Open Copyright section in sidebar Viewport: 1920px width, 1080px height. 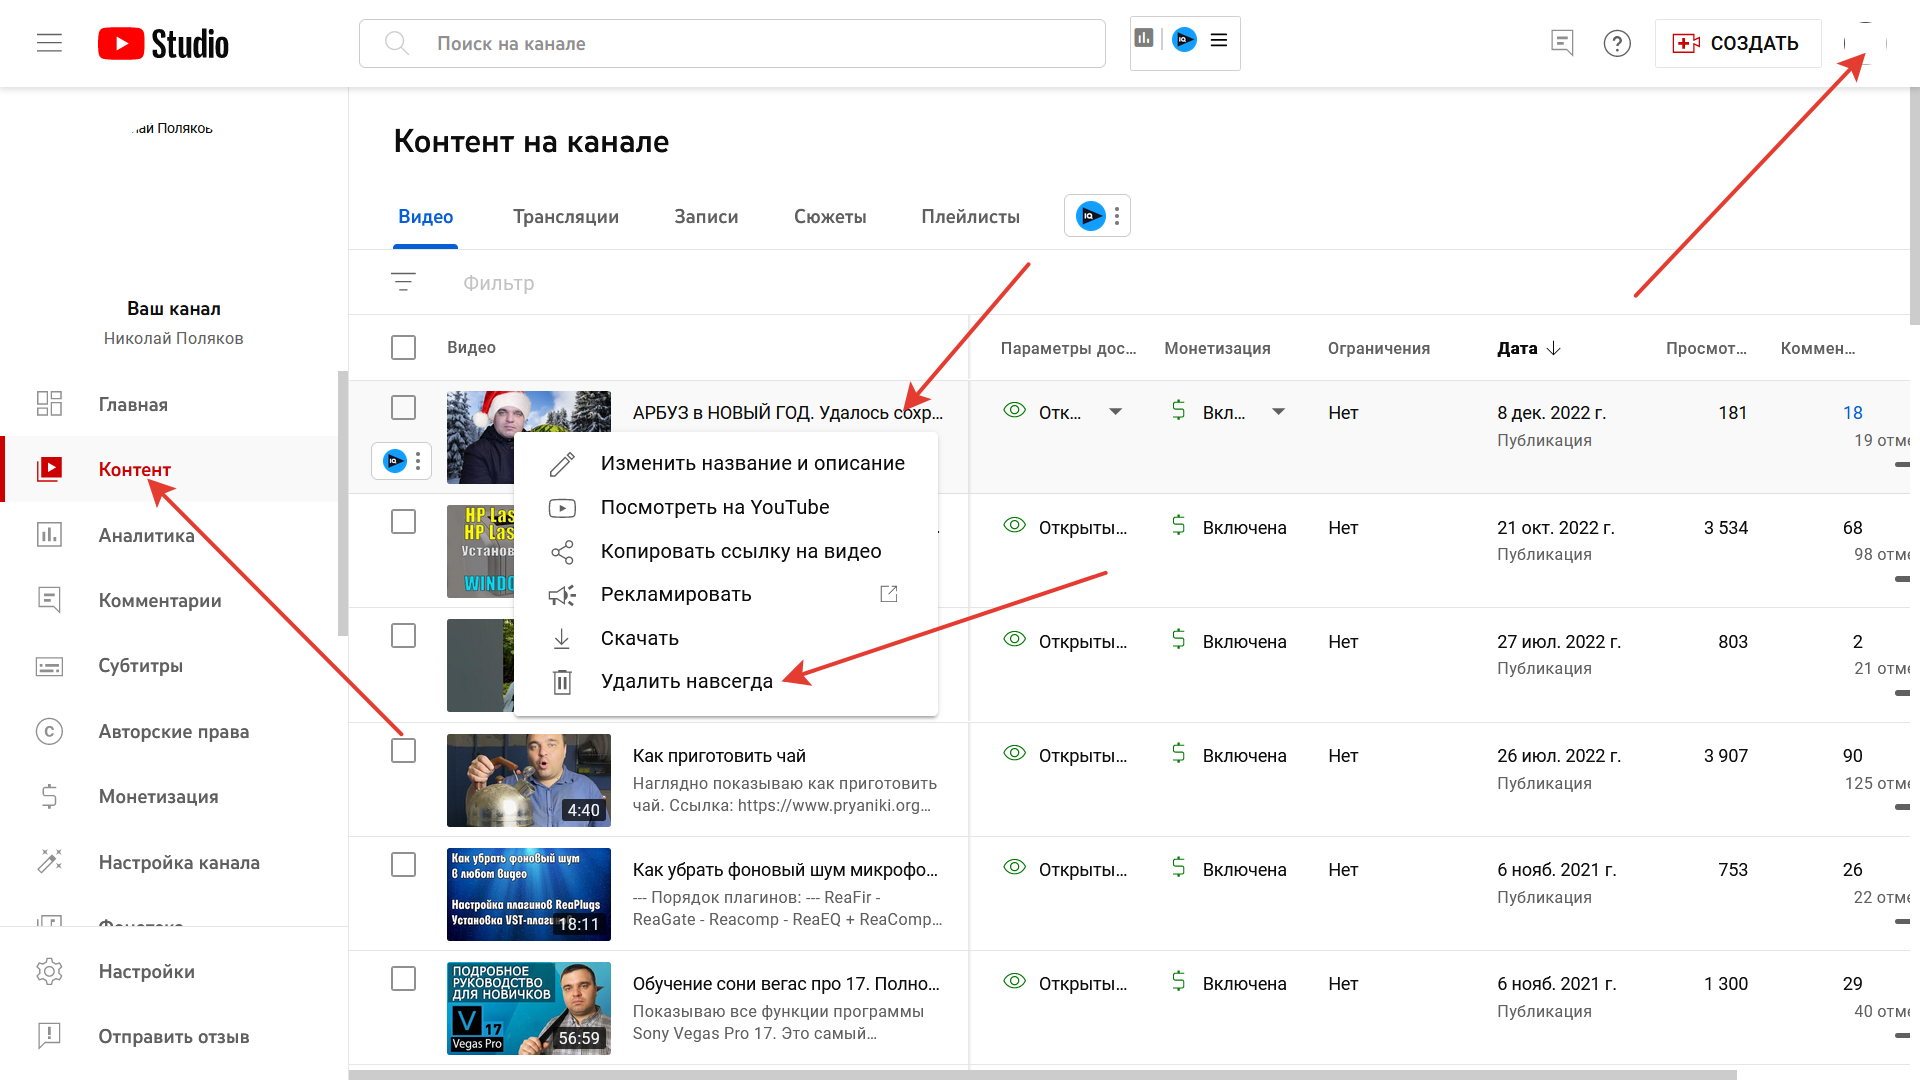tap(169, 731)
